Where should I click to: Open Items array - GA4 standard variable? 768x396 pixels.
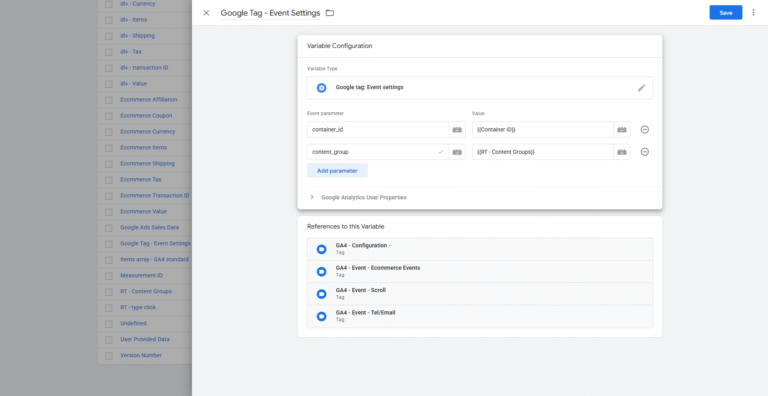point(154,260)
